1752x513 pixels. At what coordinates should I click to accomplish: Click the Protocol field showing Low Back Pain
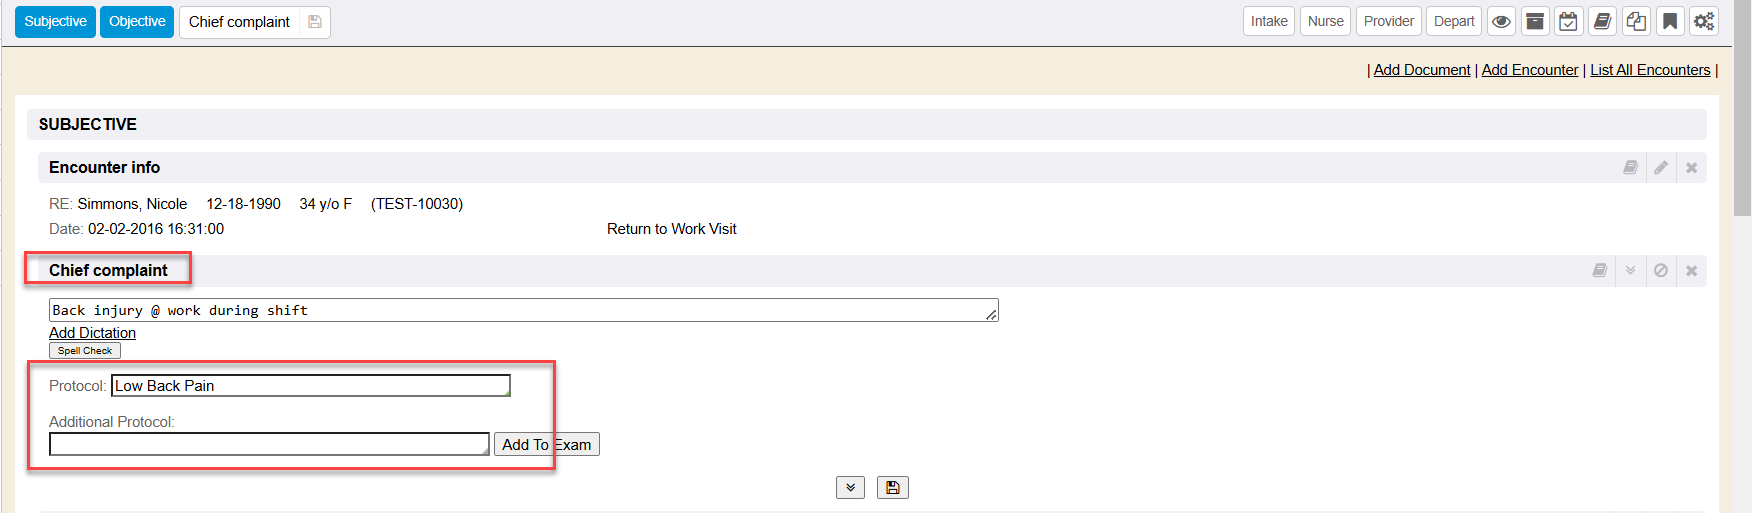tap(310, 386)
